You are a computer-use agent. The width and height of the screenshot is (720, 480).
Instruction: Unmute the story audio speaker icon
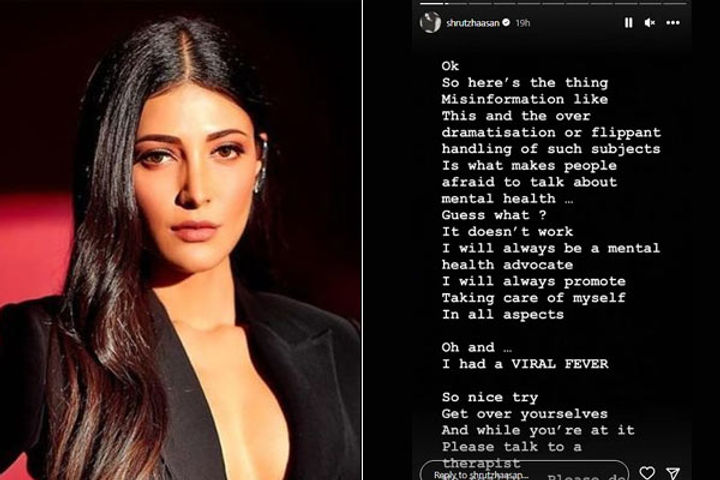(x=649, y=23)
